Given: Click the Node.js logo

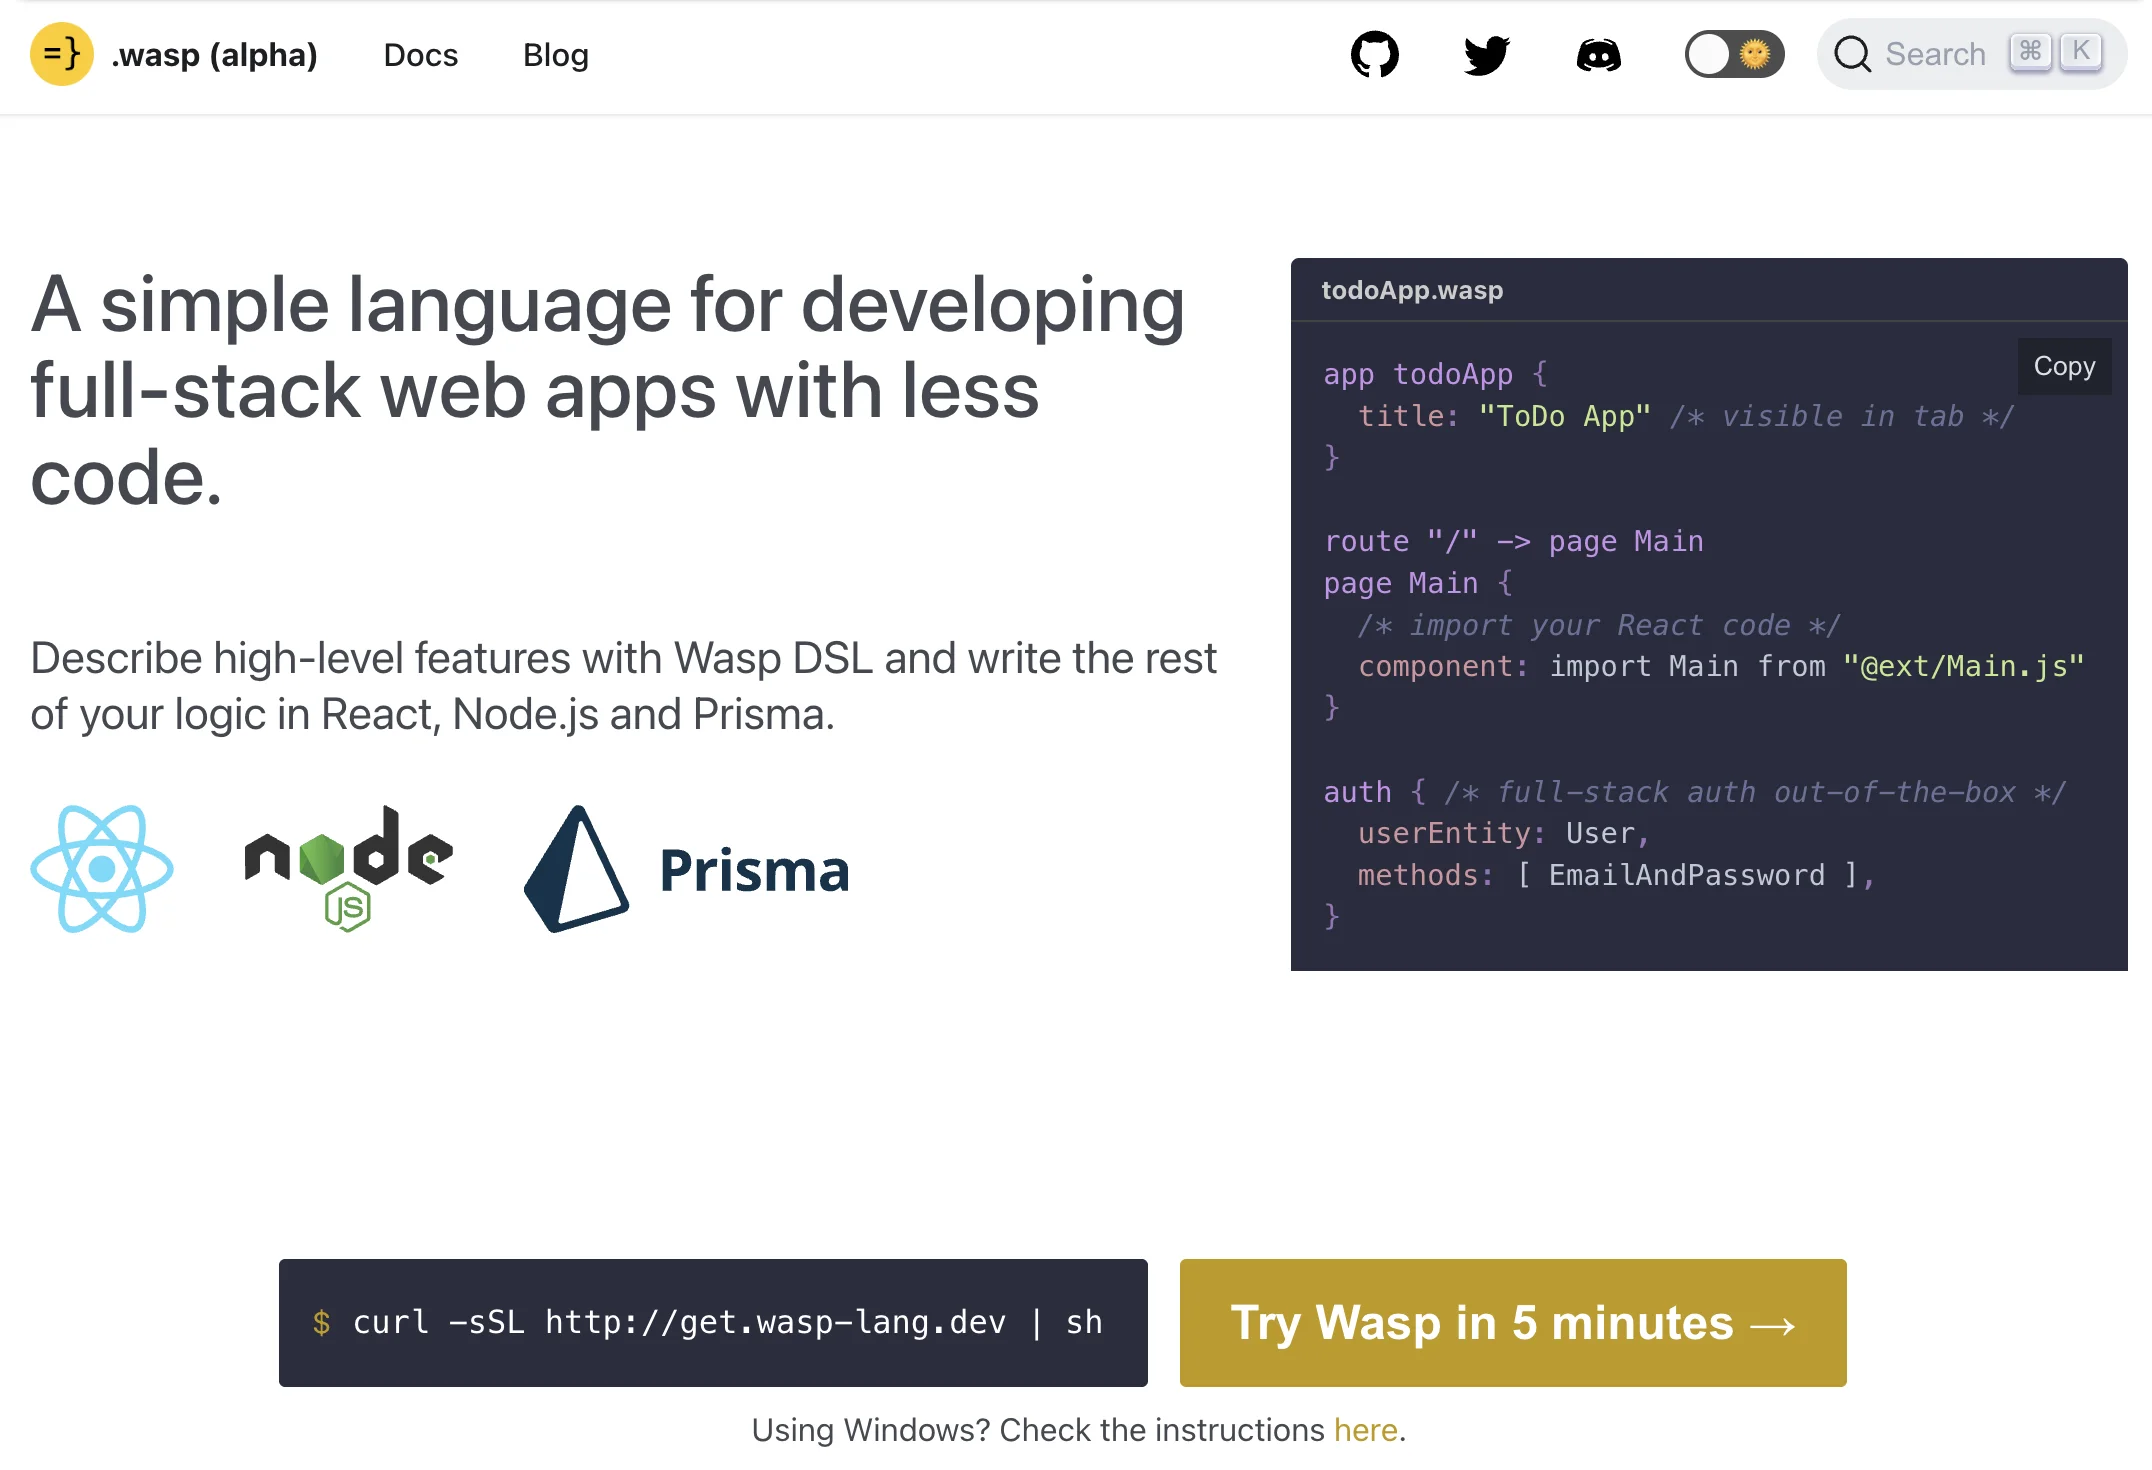Looking at the screenshot, I should point(349,868).
